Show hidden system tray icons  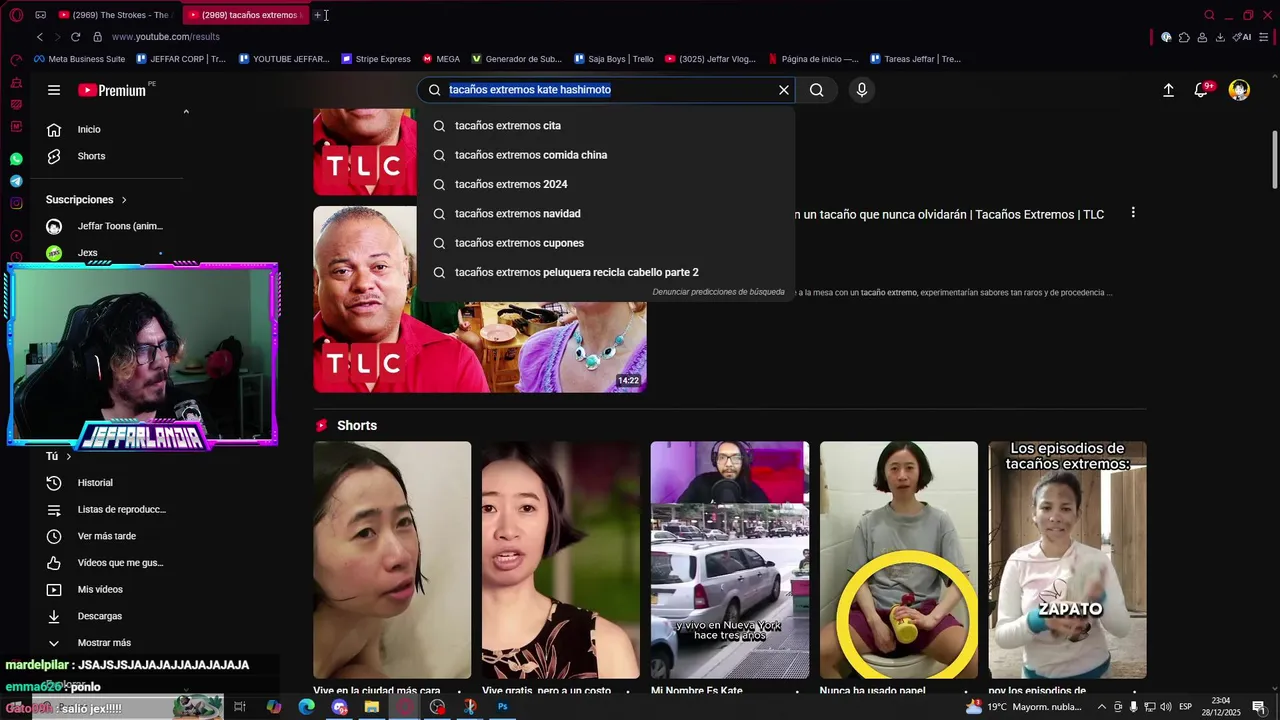(1102, 707)
